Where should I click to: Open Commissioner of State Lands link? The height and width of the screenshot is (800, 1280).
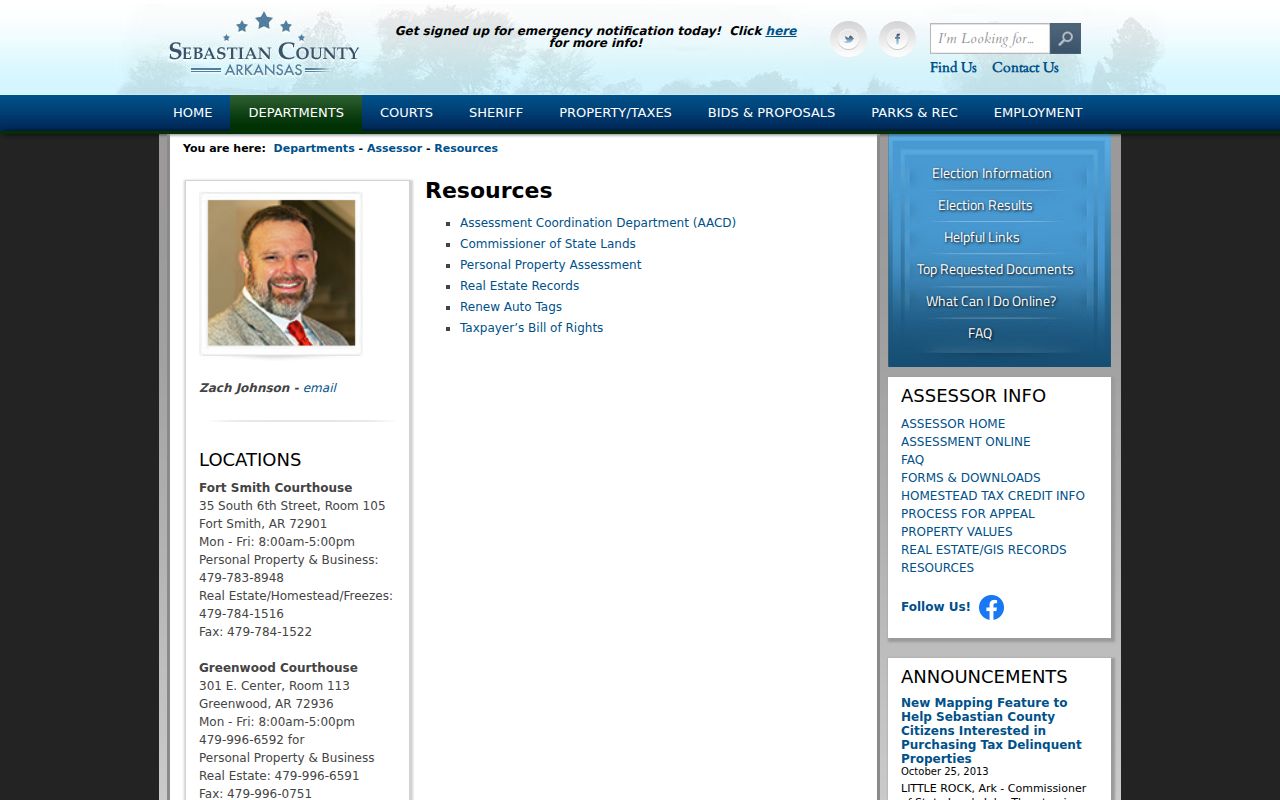tap(548, 244)
